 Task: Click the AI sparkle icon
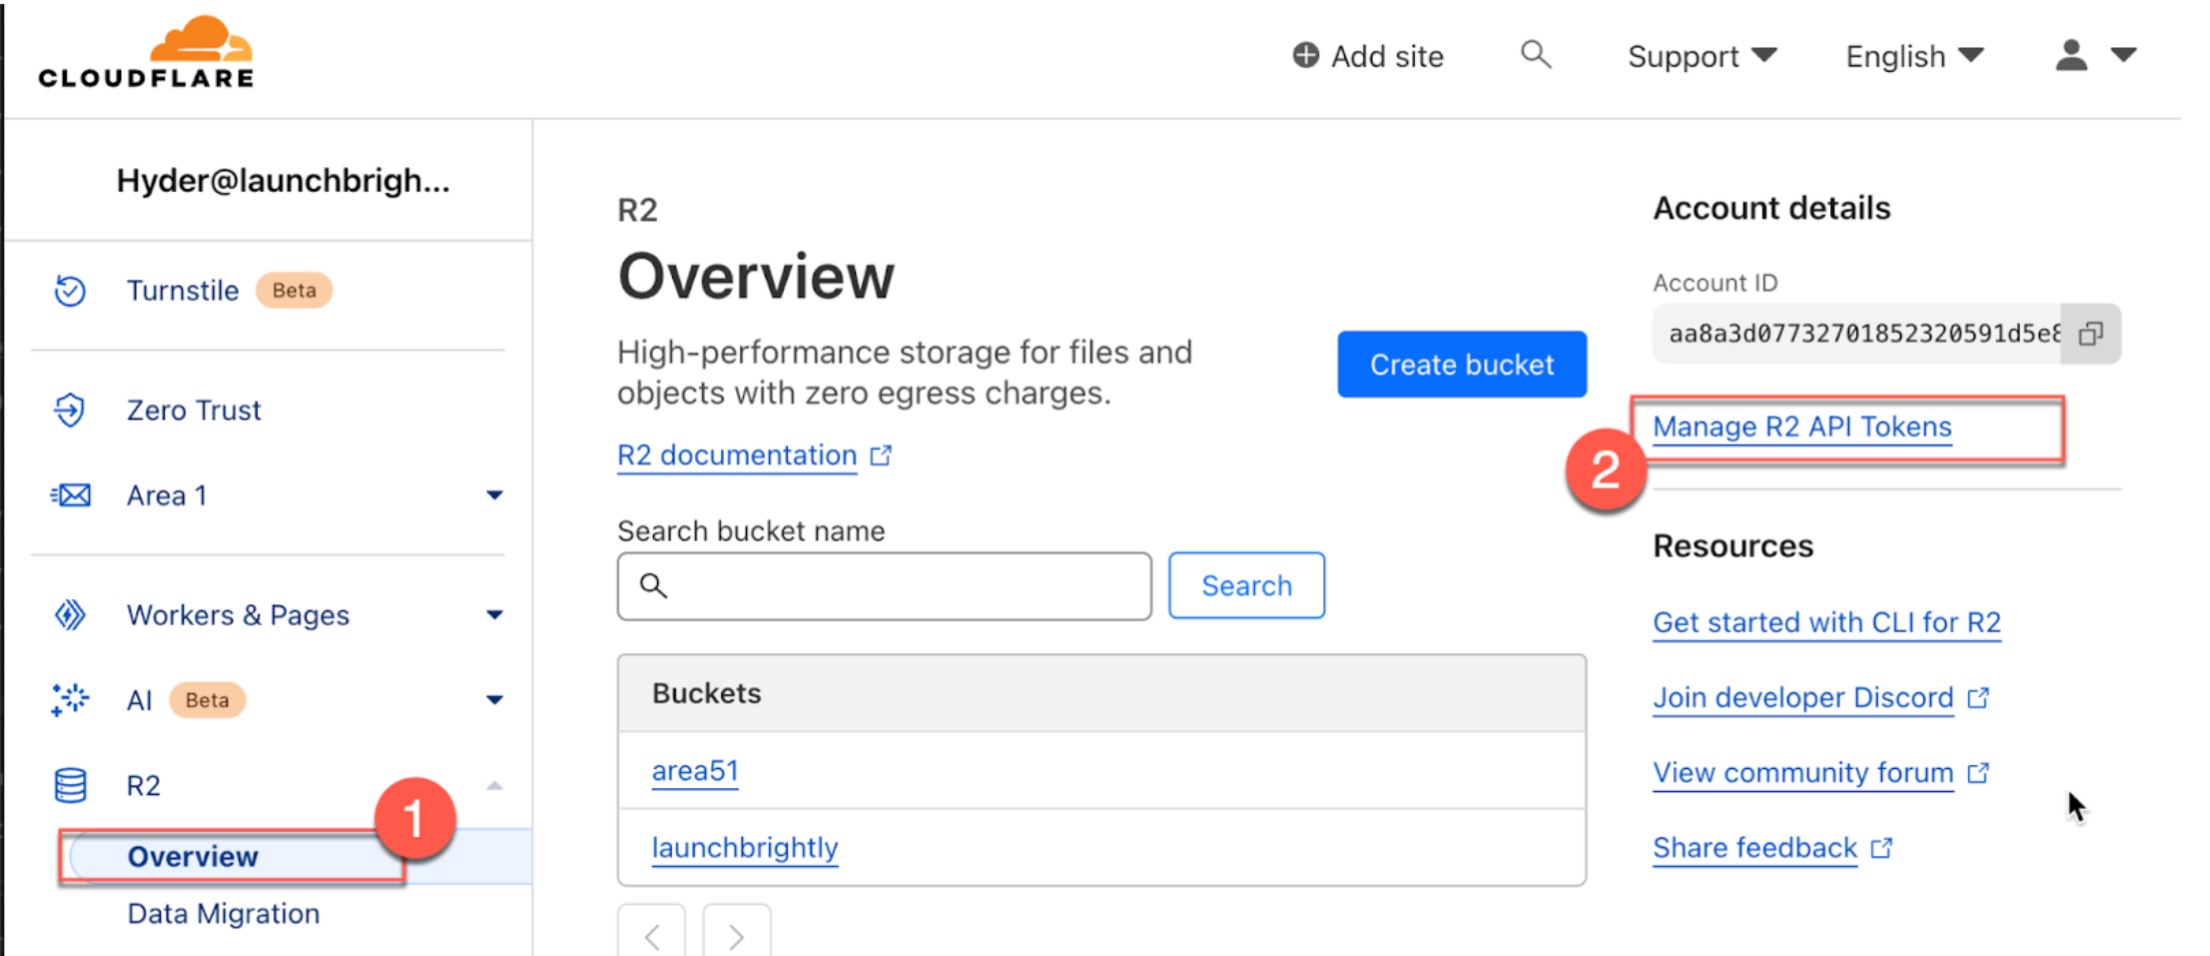[70, 700]
